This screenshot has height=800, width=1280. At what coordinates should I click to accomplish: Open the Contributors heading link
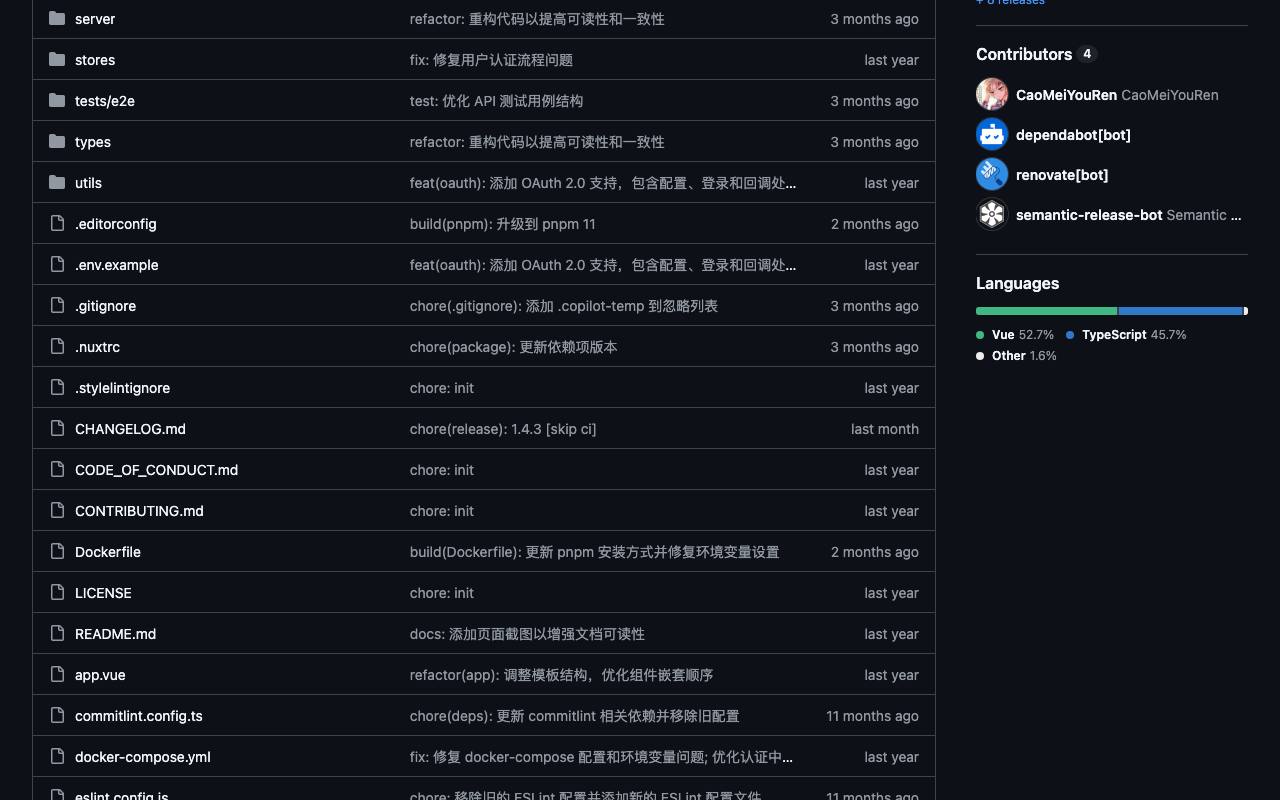pyautogui.click(x=1036, y=54)
